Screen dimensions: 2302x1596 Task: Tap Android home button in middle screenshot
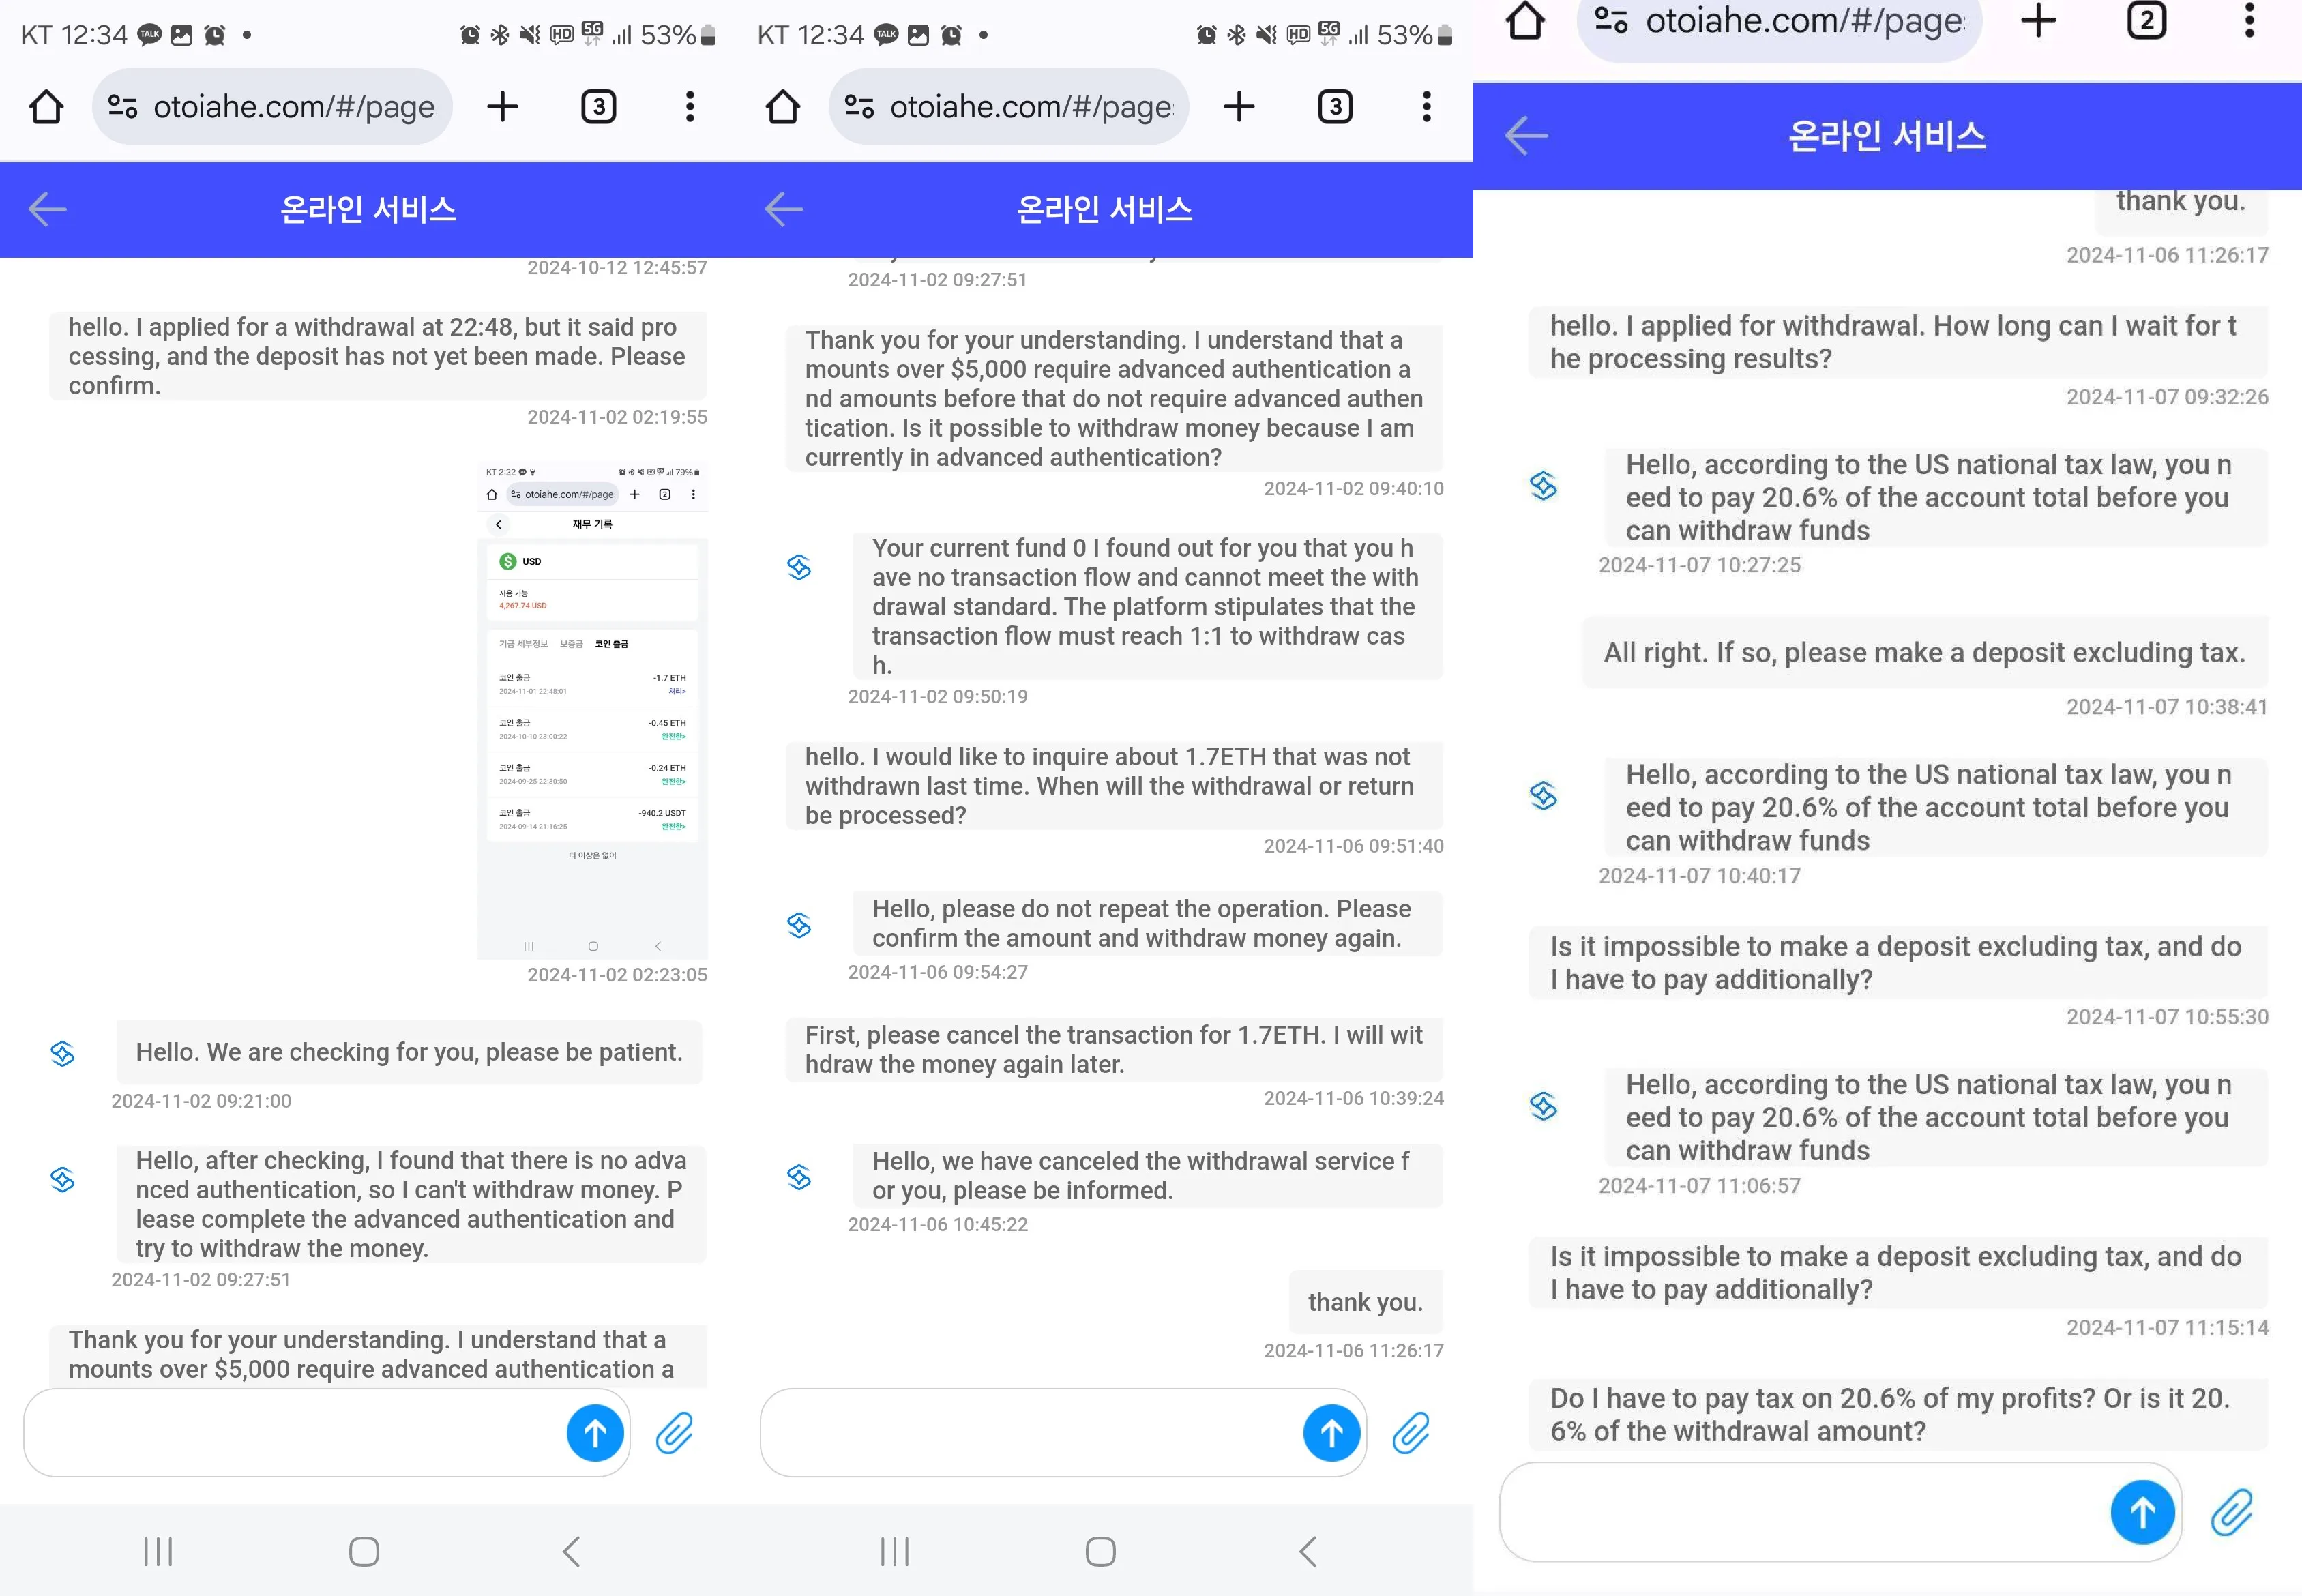[1101, 1551]
